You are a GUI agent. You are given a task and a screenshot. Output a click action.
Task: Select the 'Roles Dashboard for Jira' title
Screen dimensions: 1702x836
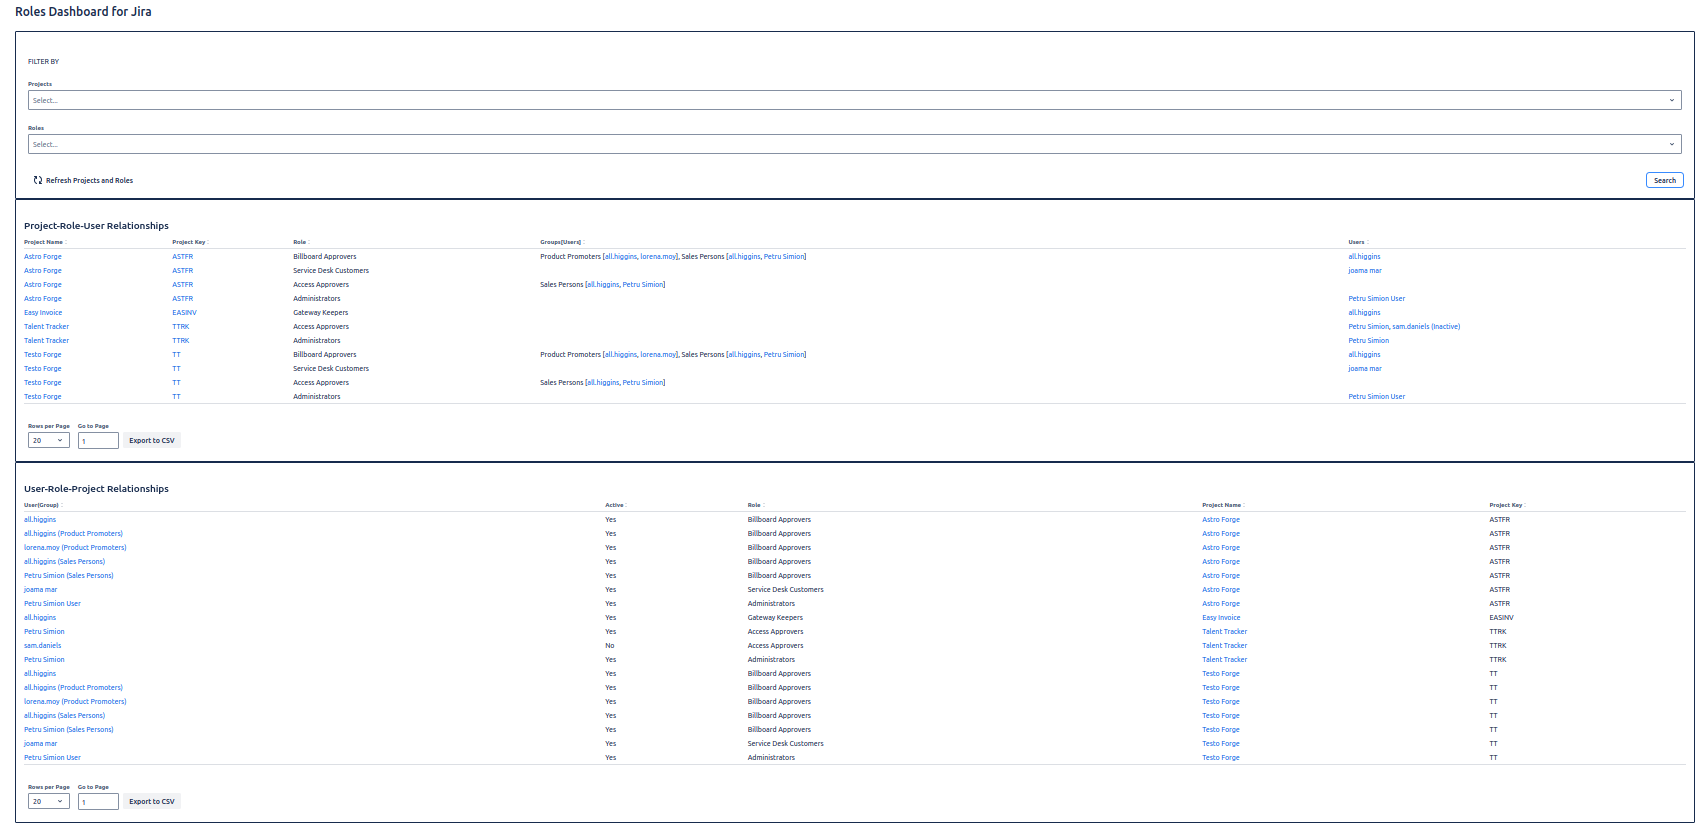(x=83, y=12)
